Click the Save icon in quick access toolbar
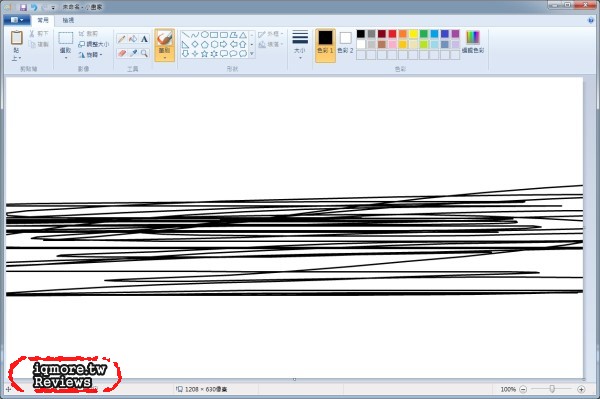 (x=23, y=7)
